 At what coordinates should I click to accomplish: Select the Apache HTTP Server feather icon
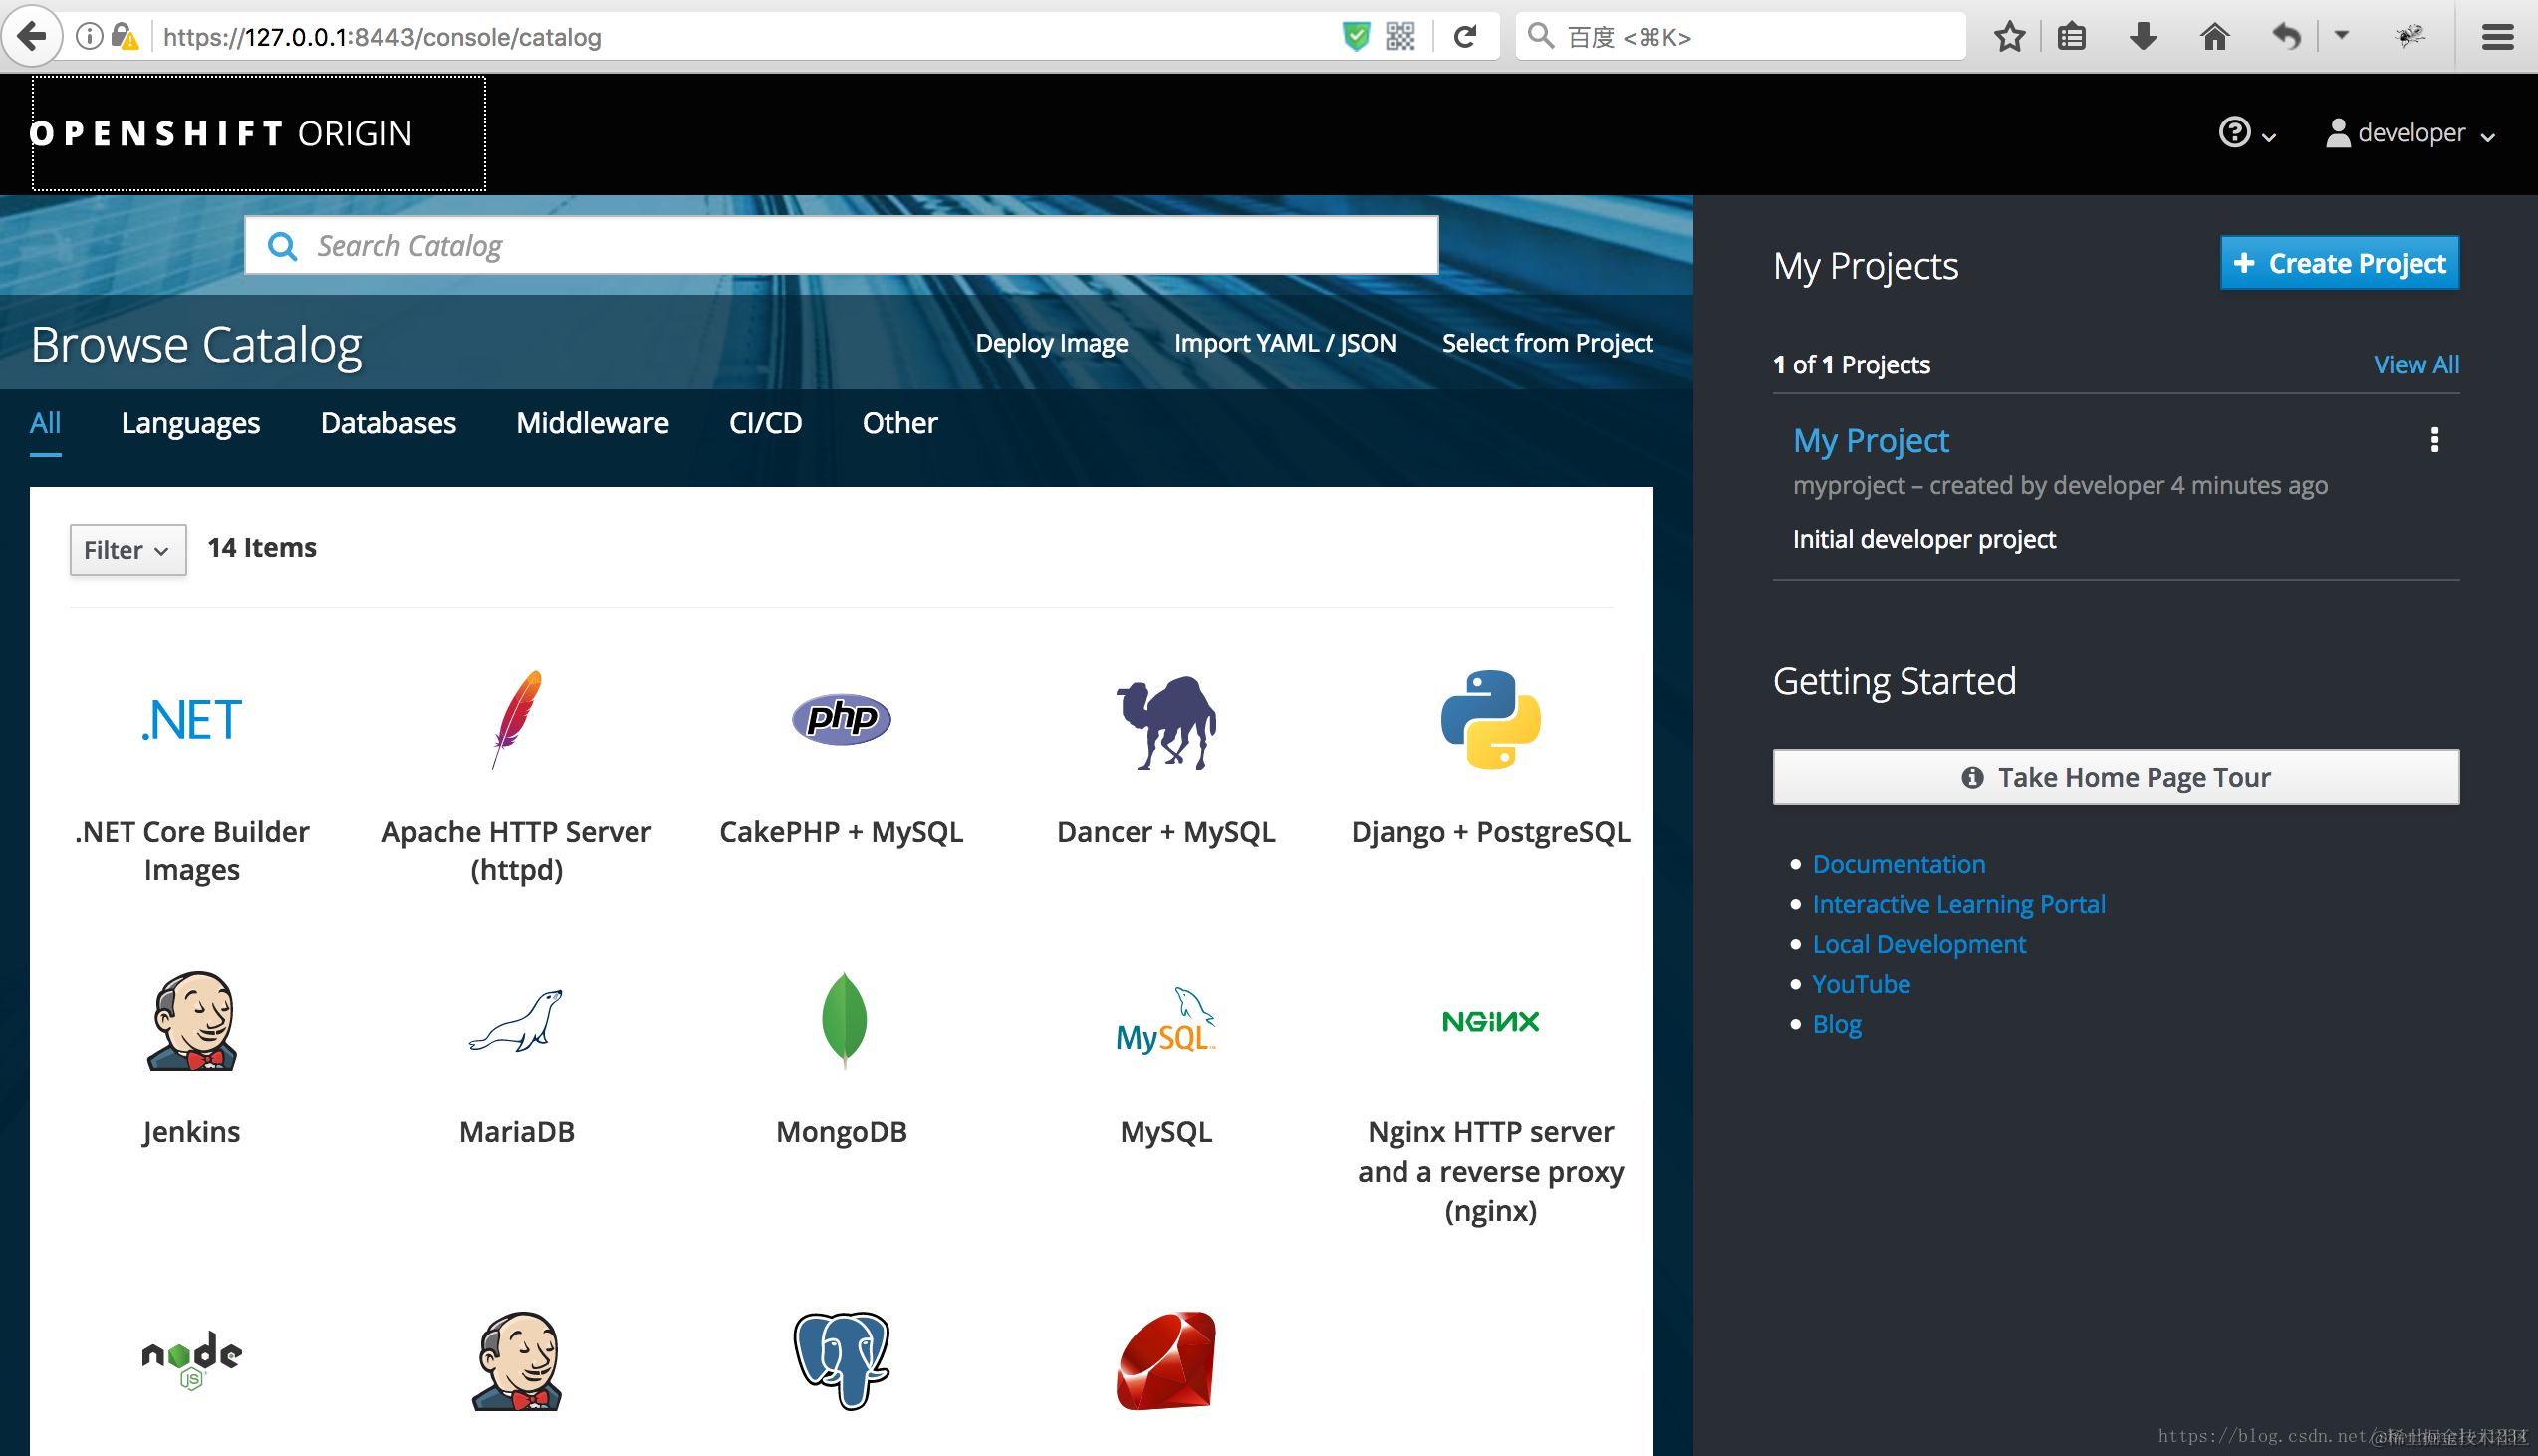coord(516,720)
